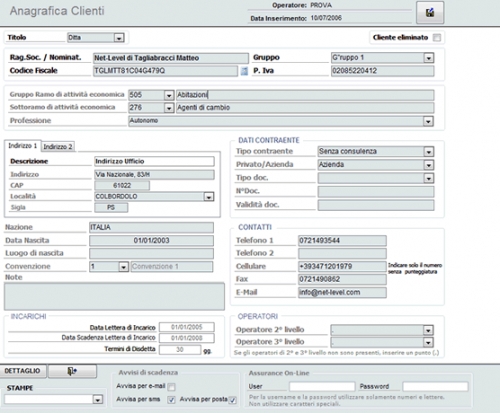Click the Indirizzo Via Nazionale field
This screenshot has height=413, width=500.
pyautogui.click(x=154, y=175)
